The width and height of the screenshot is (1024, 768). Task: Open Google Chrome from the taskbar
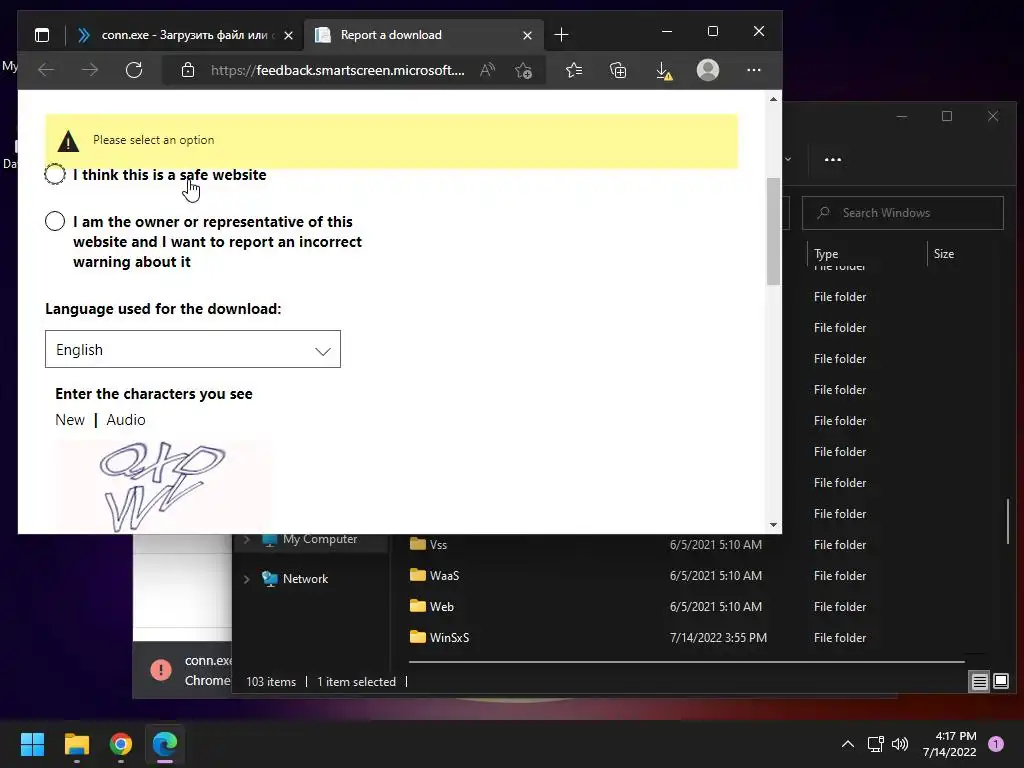[x=121, y=744]
